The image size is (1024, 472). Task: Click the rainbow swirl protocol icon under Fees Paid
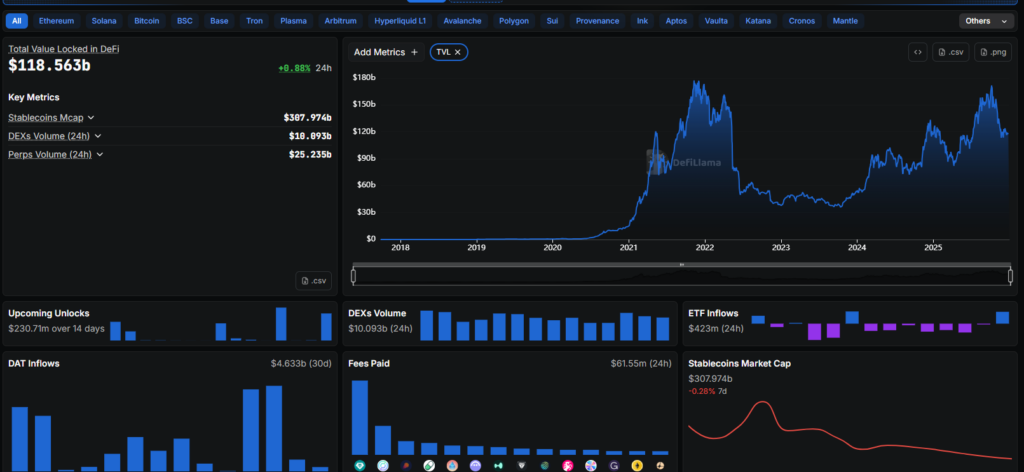pos(590,465)
